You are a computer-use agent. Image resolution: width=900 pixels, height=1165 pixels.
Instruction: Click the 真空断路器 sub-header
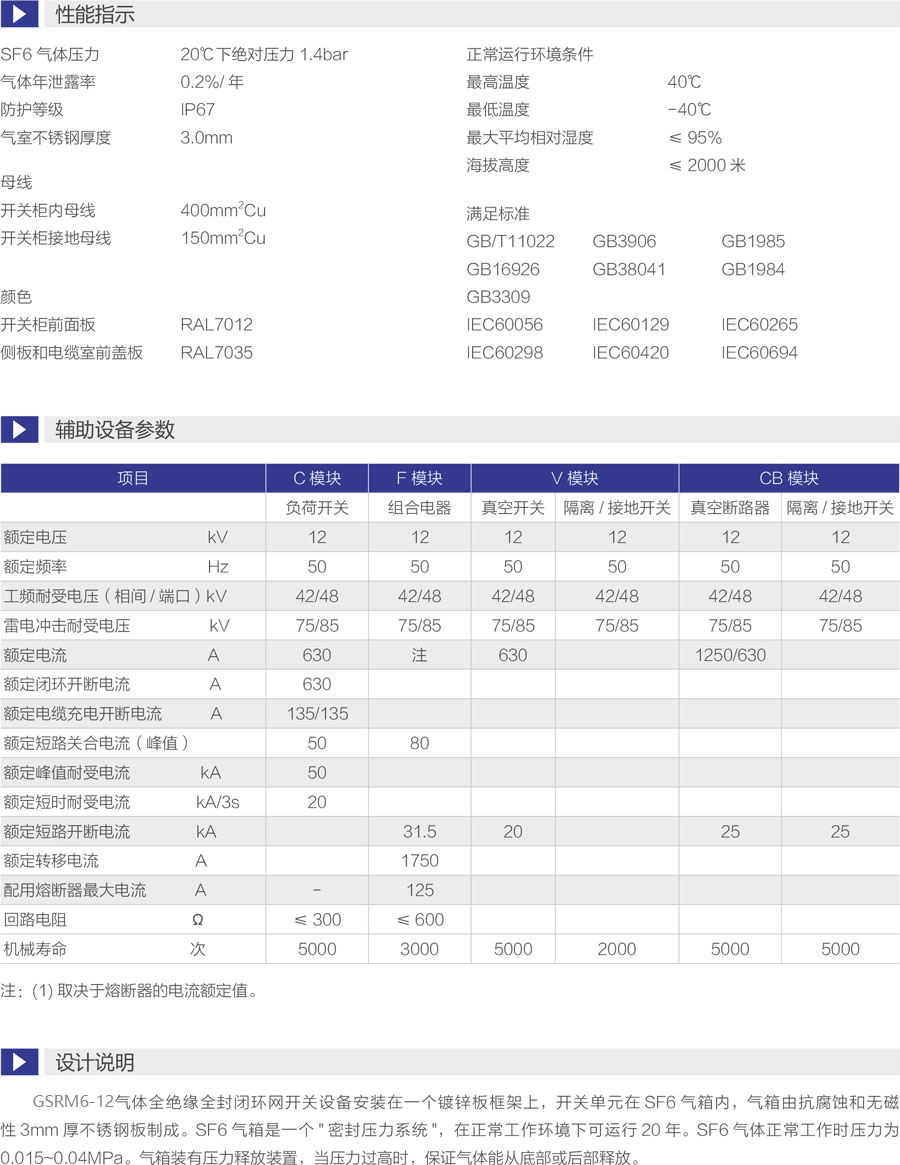(x=730, y=508)
